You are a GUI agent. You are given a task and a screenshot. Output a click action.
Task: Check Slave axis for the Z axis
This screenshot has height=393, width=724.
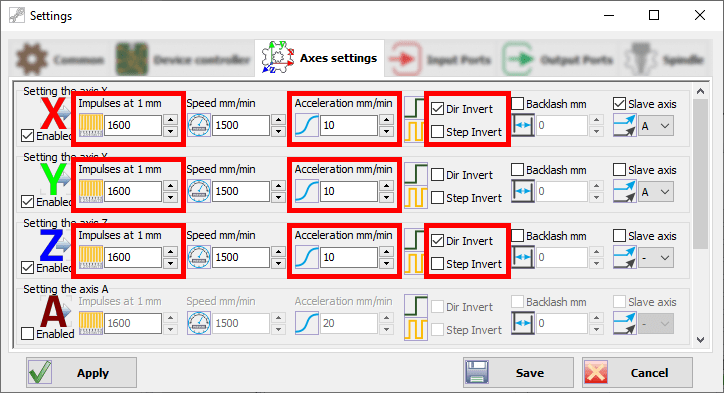click(619, 236)
